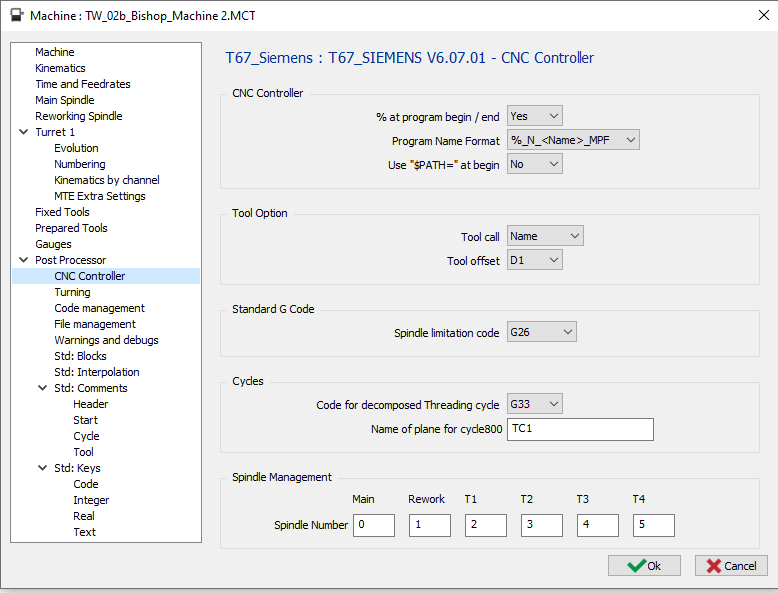The image size is (778, 593).
Task: Select the Turning tree item
Action: (x=72, y=292)
